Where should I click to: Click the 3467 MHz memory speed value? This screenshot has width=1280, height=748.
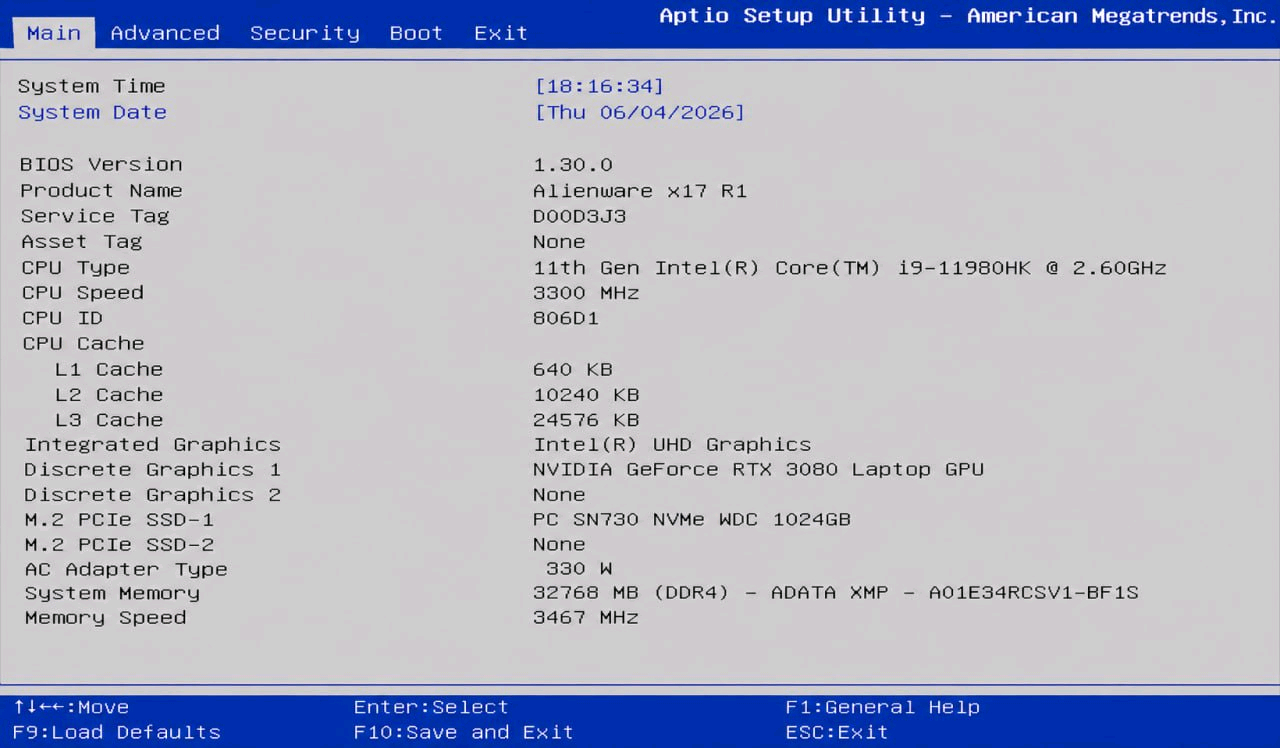586,617
